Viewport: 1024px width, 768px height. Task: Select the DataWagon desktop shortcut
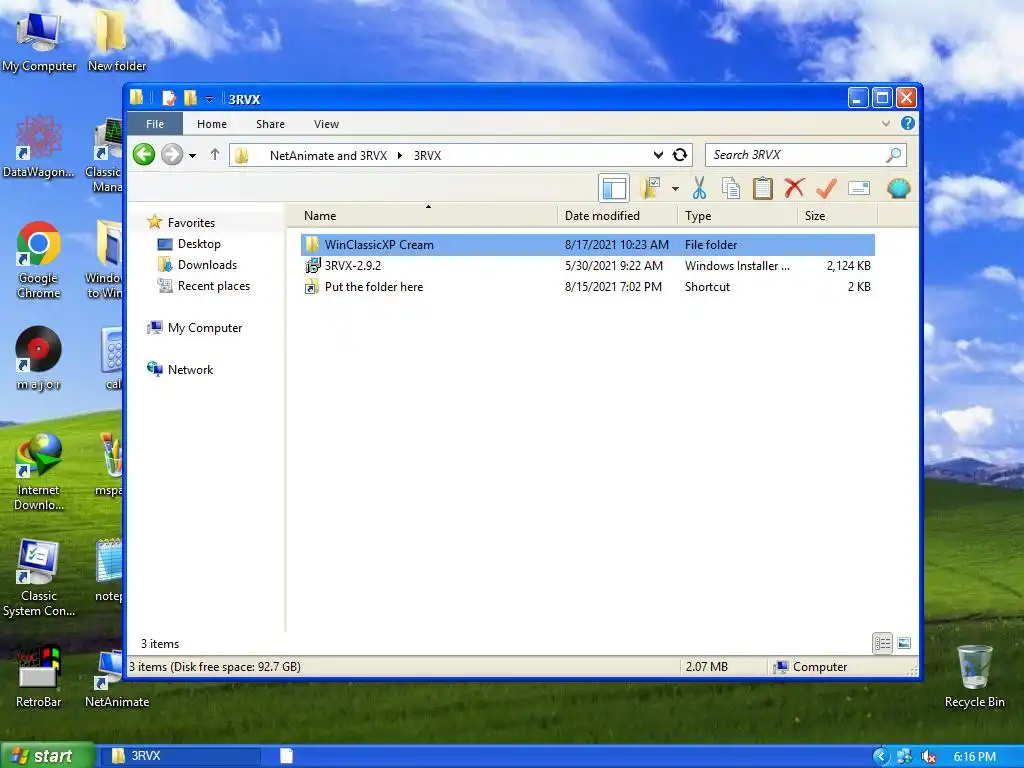point(39,146)
